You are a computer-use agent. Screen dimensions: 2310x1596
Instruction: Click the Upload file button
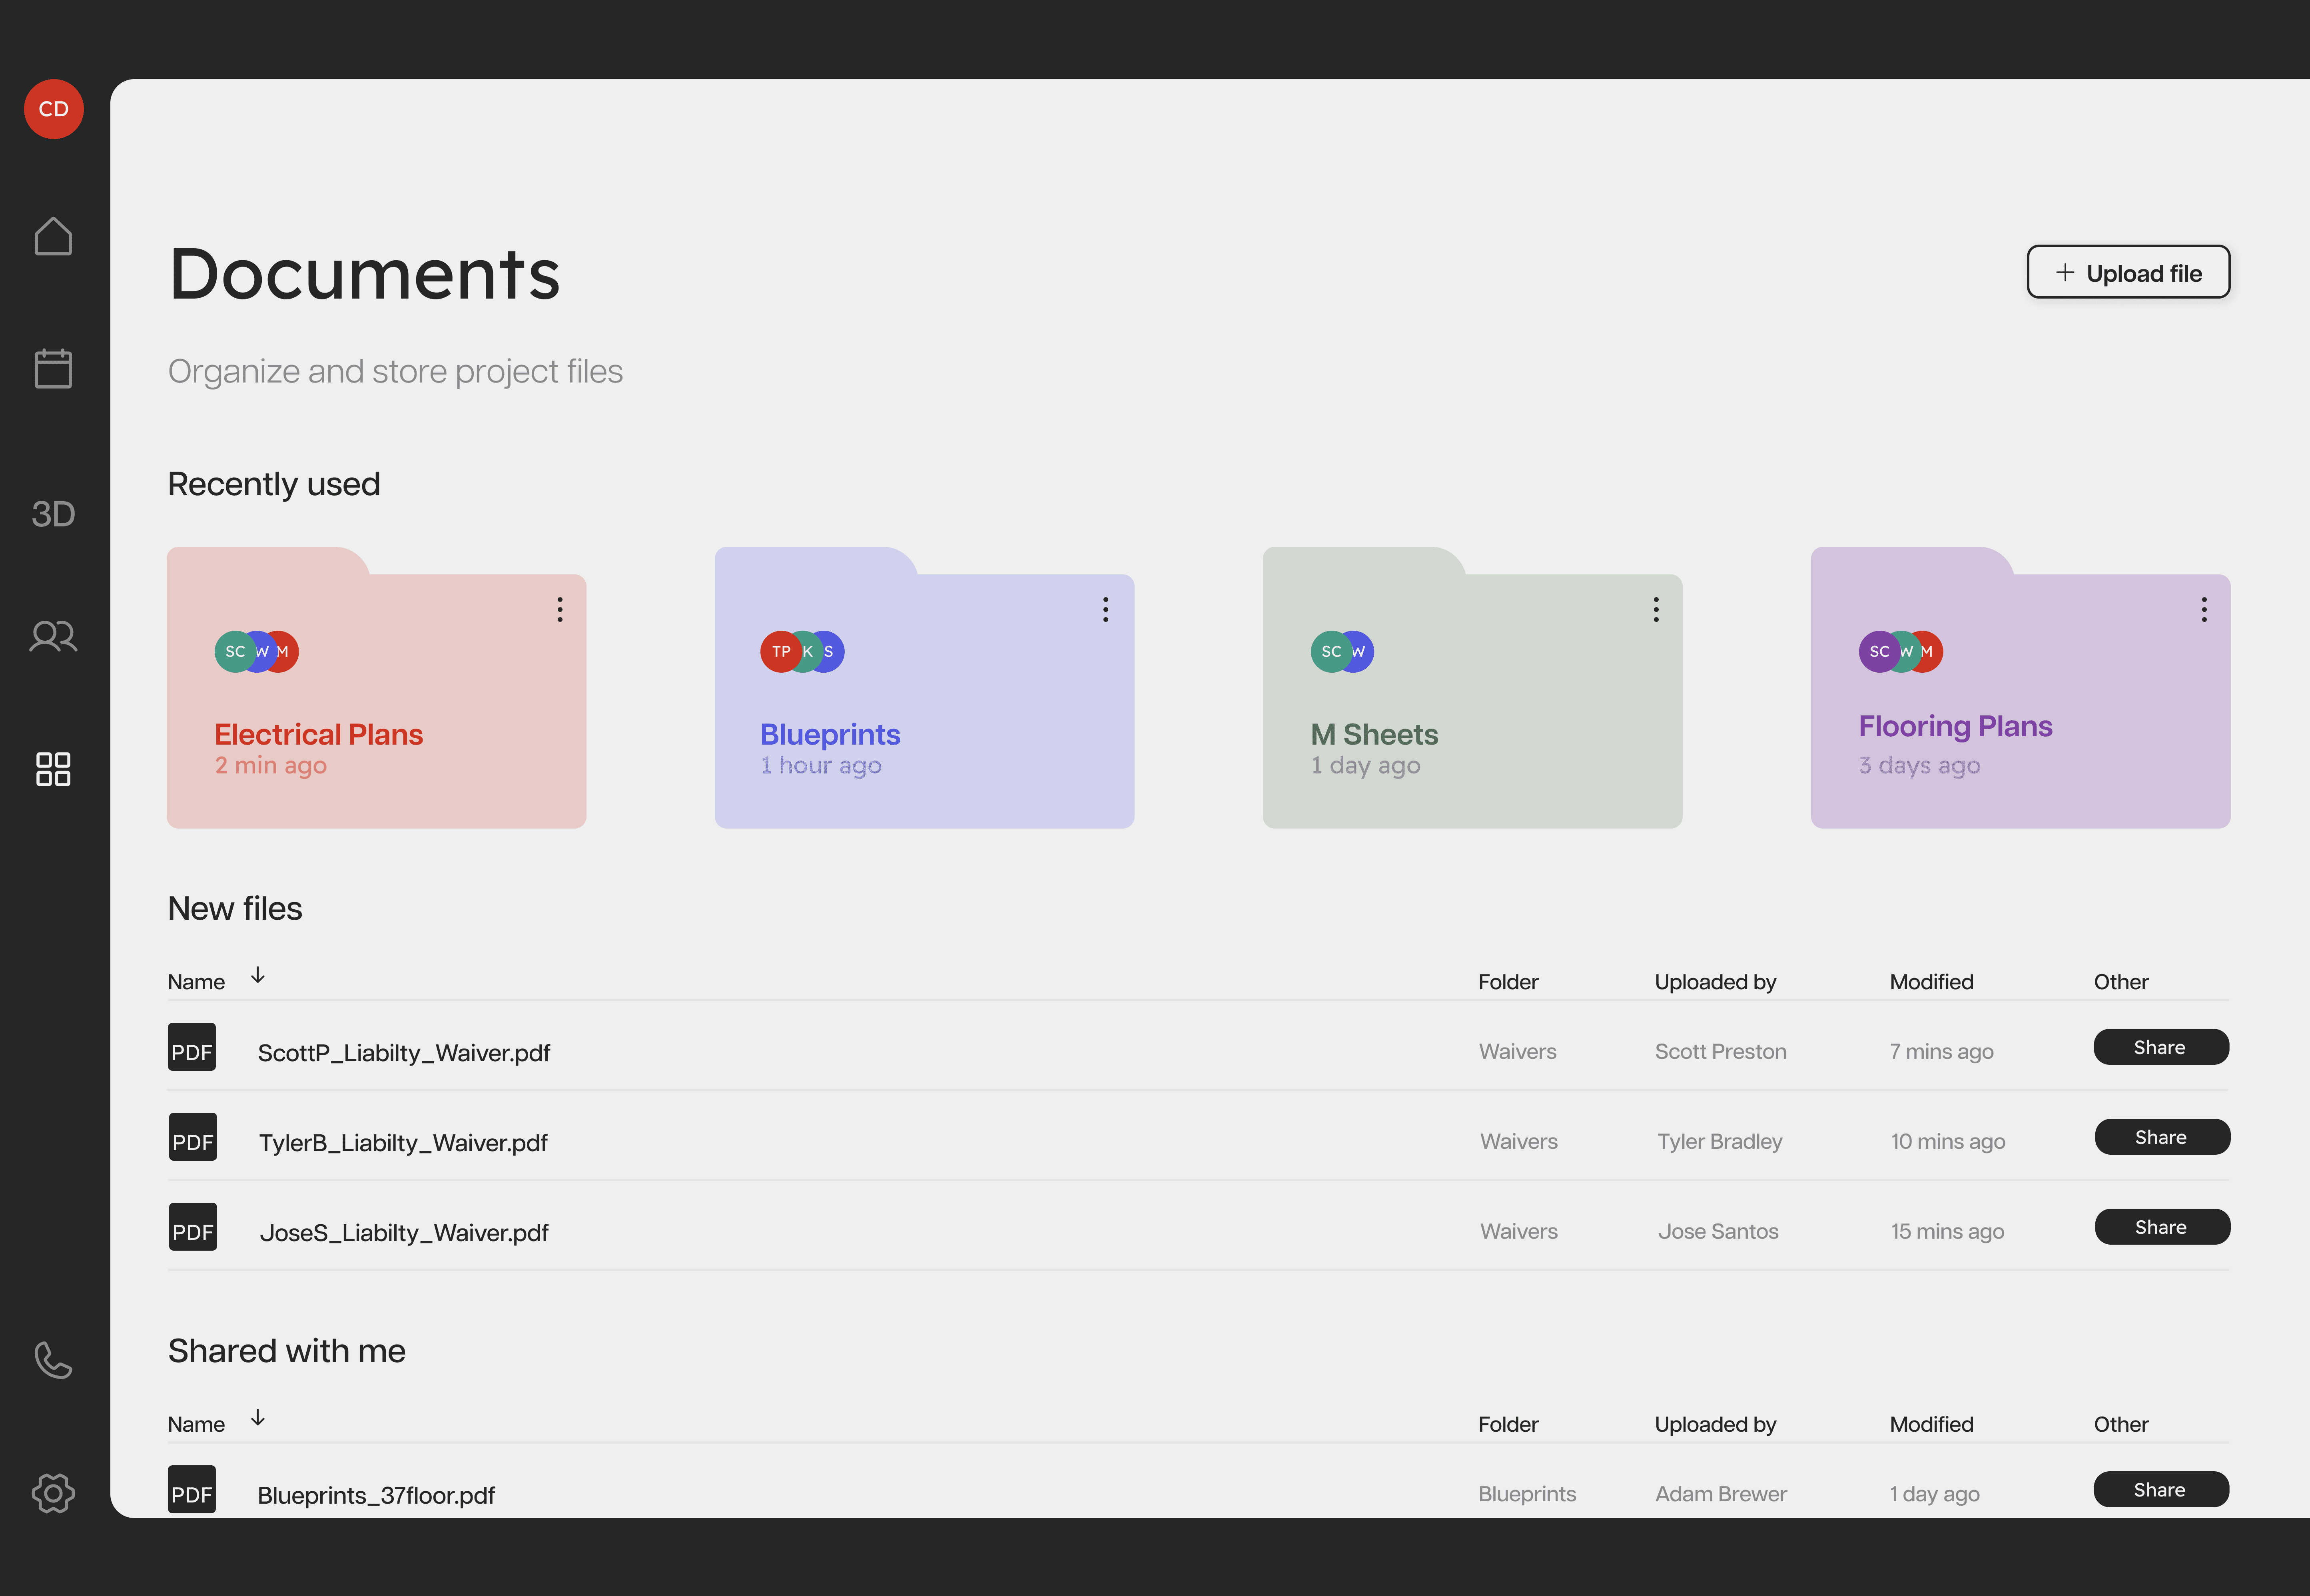[x=2128, y=273]
